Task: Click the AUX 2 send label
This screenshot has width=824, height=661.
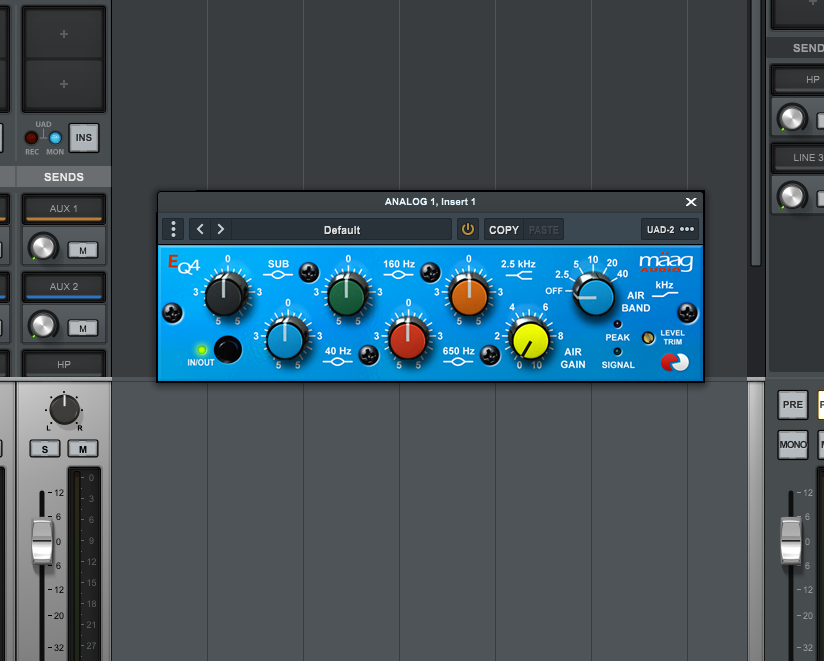Action: 63,287
